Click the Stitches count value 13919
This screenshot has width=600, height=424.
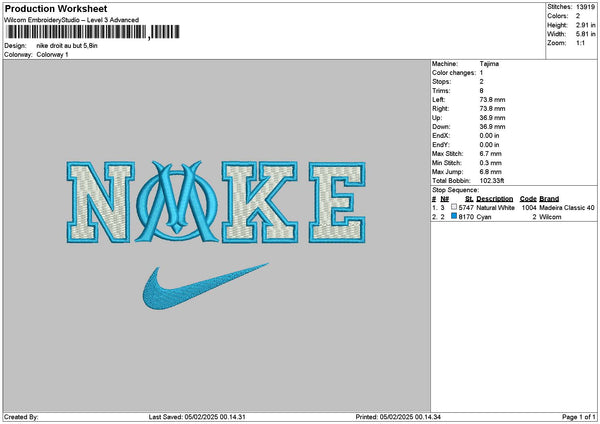[586, 6]
